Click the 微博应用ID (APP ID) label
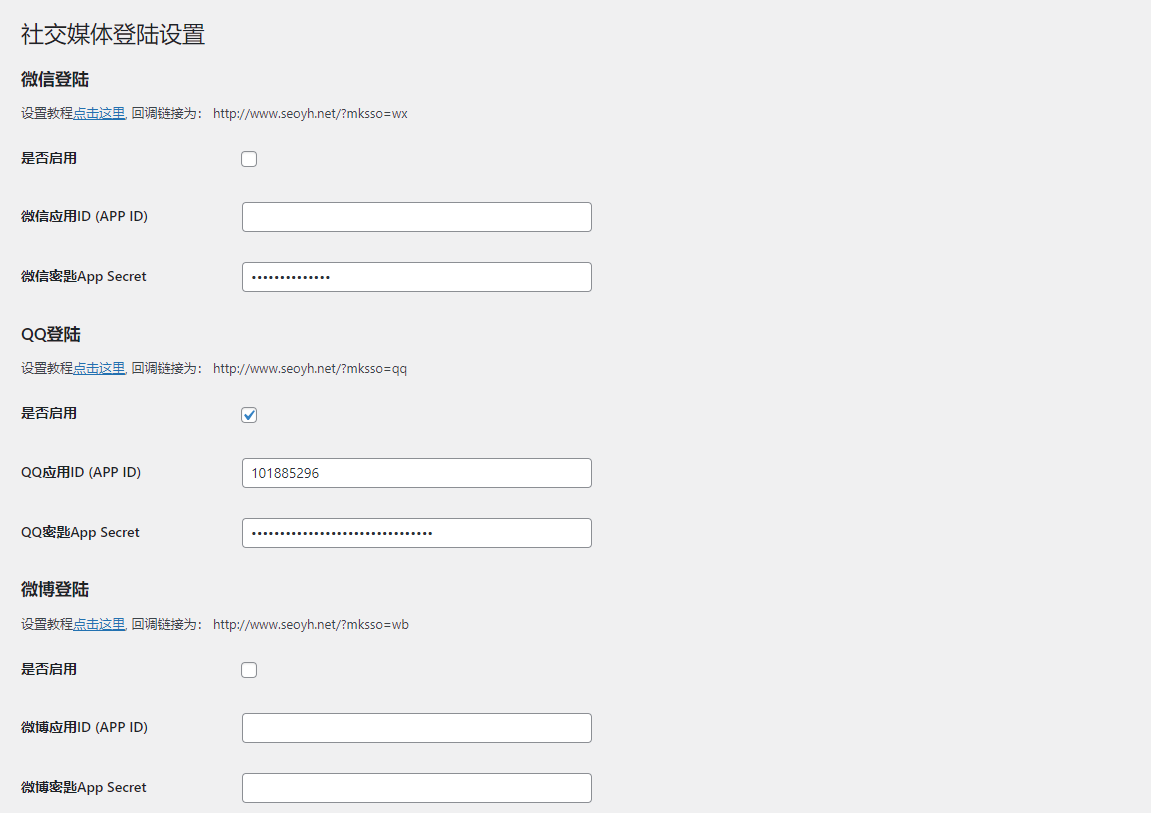 point(84,727)
